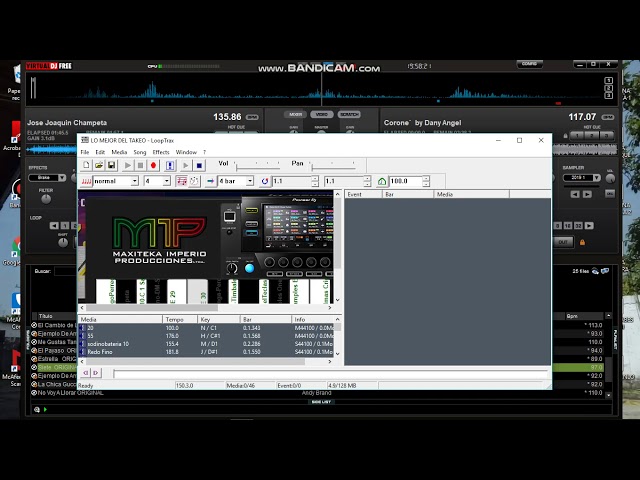The height and width of the screenshot is (480, 640).
Task: Toggle the red score-lines icon
Action: tap(181, 181)
